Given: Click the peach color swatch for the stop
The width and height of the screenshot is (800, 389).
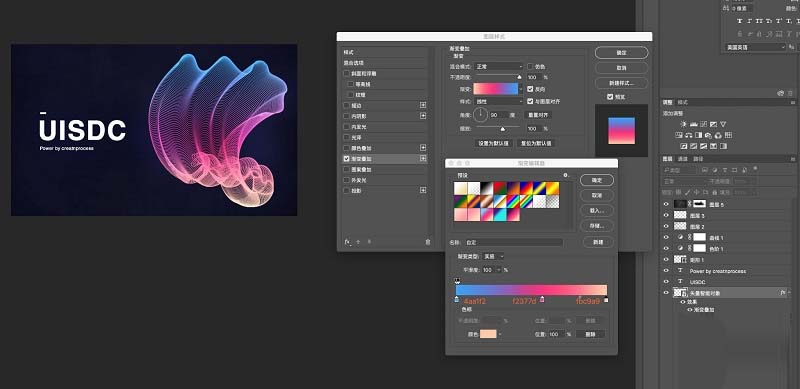Looking at the screenshot, I should [488, 334].
